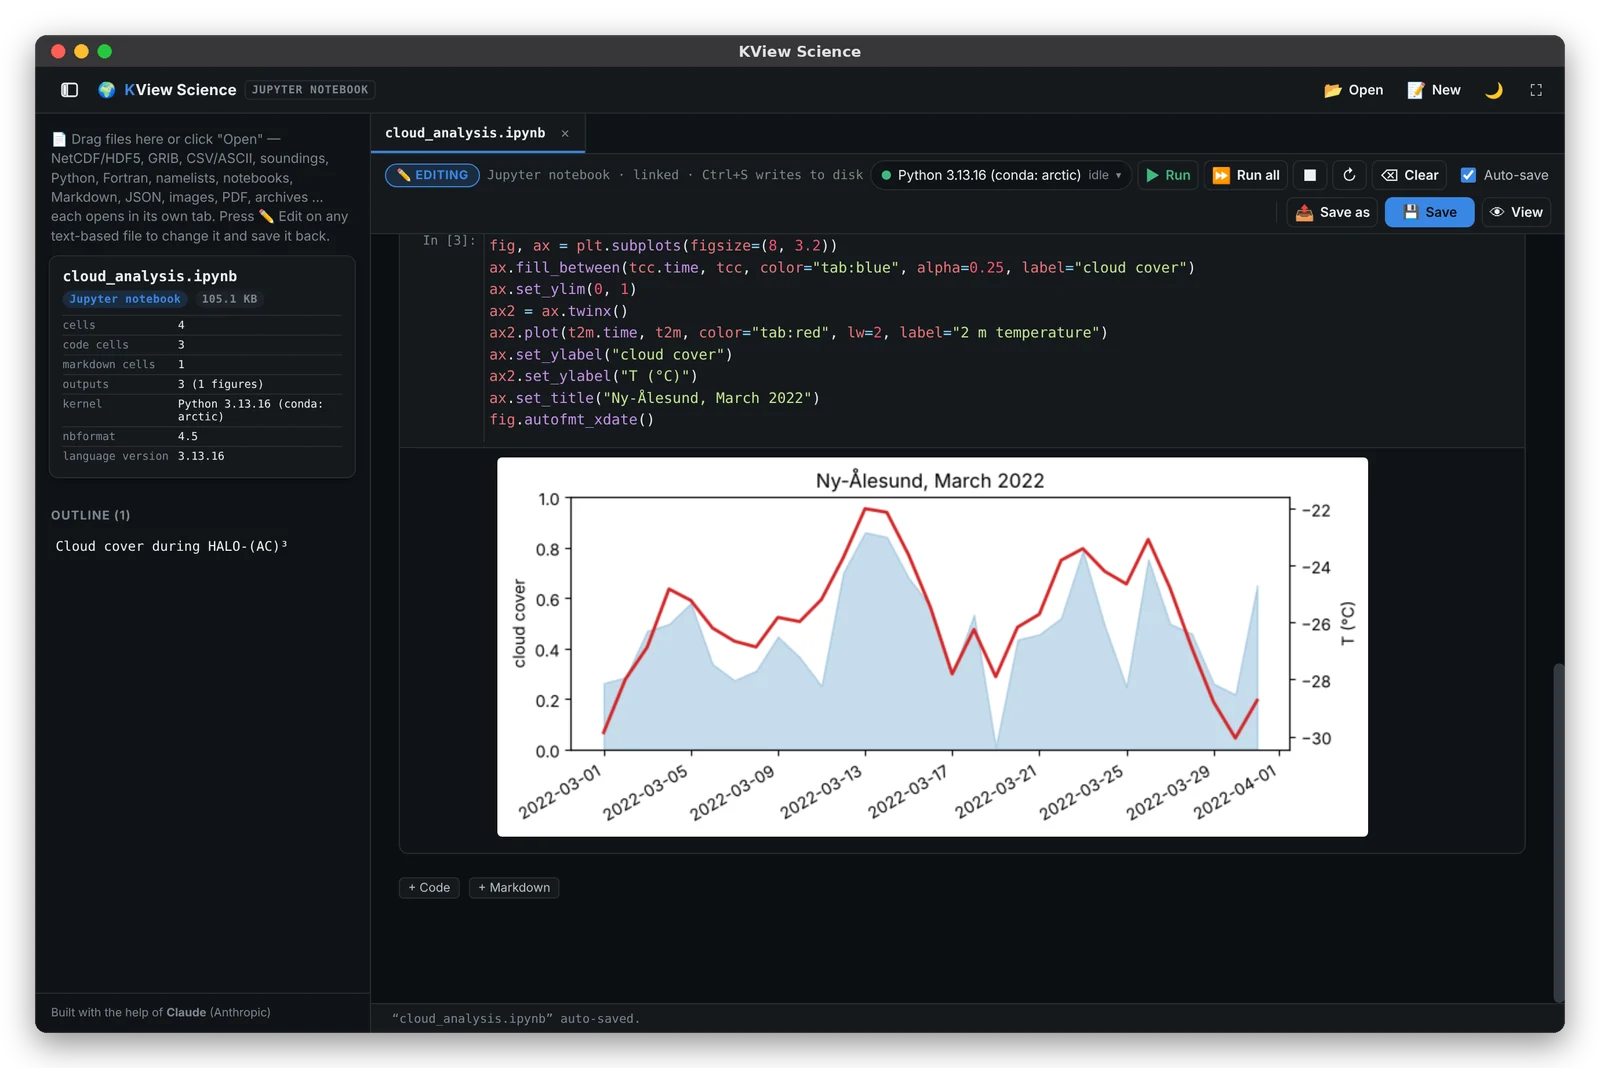Click the nbformat value 4.5
This screenshot has width=1600, height=1068.
tap(188, 436)
